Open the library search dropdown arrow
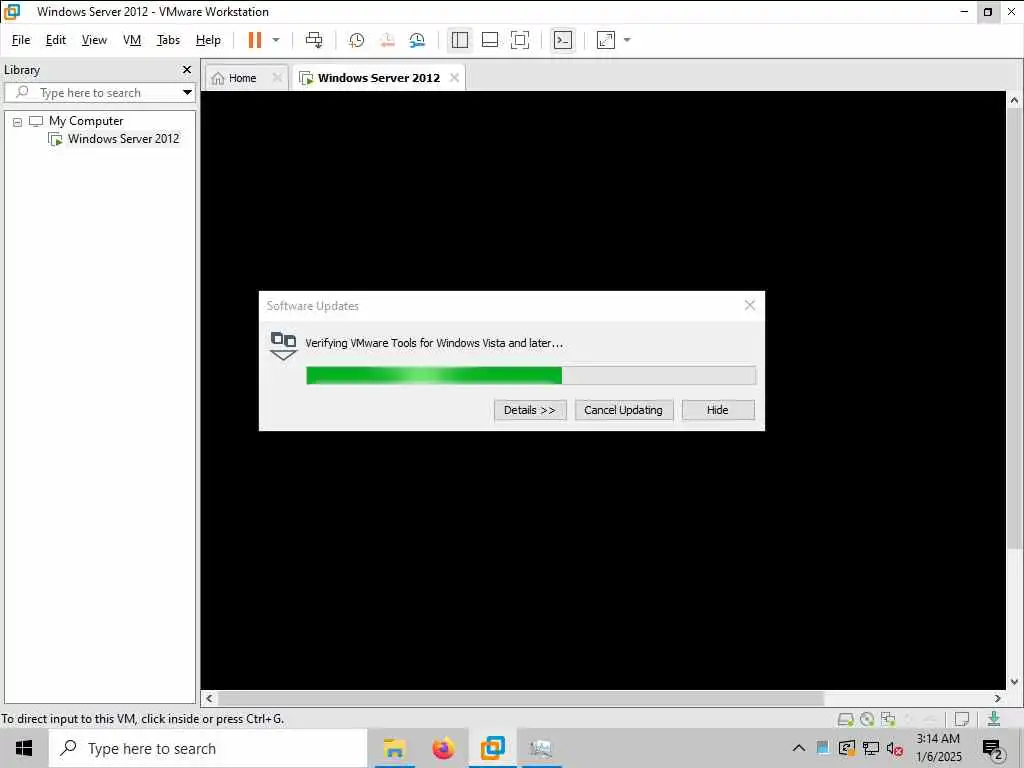1024x768 pixels. pos(187,92)
